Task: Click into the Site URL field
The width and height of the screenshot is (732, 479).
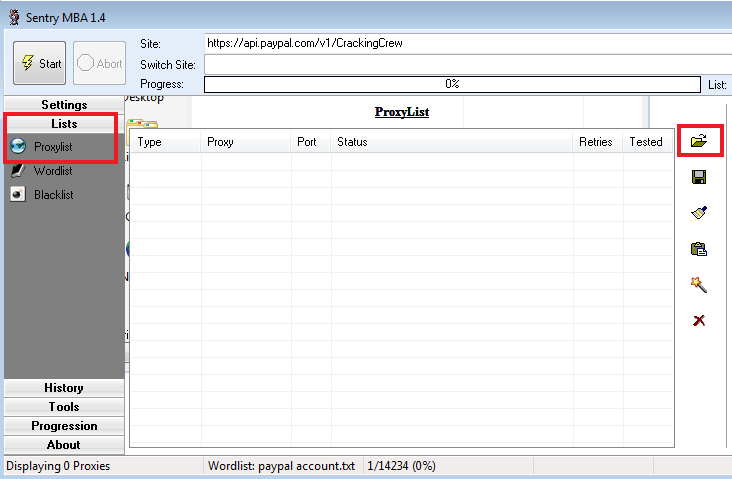Action: [x=465, y=44]
